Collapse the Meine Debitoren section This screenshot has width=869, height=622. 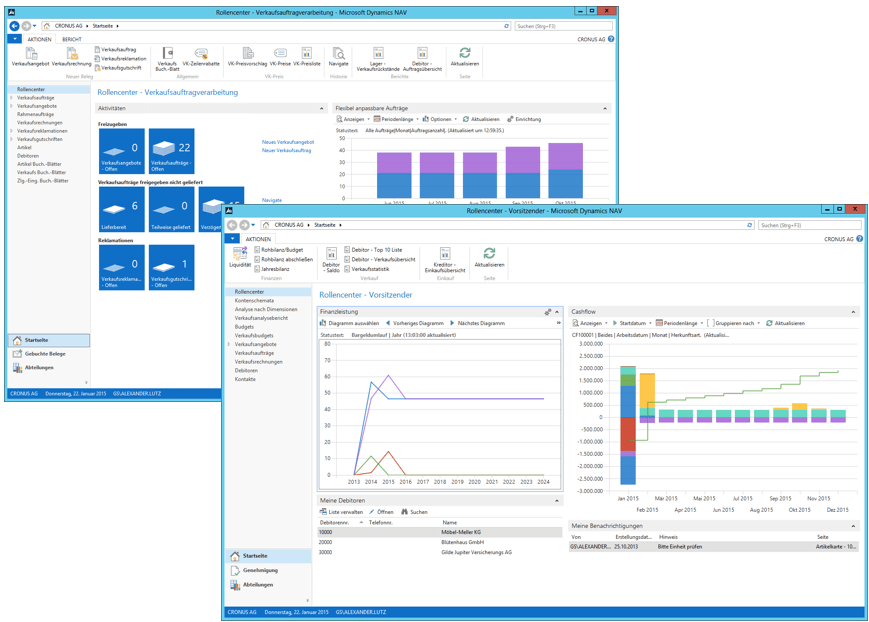(x=556, y=501)
